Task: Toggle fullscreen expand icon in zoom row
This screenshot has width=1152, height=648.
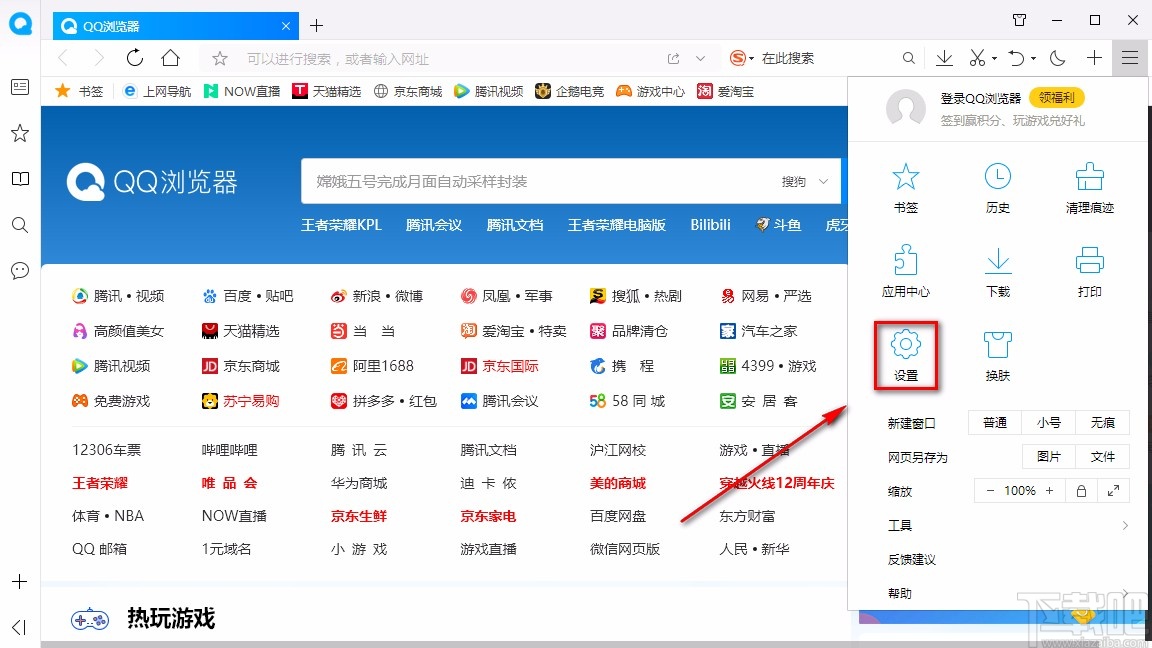Action: (x=1113, y=491)
